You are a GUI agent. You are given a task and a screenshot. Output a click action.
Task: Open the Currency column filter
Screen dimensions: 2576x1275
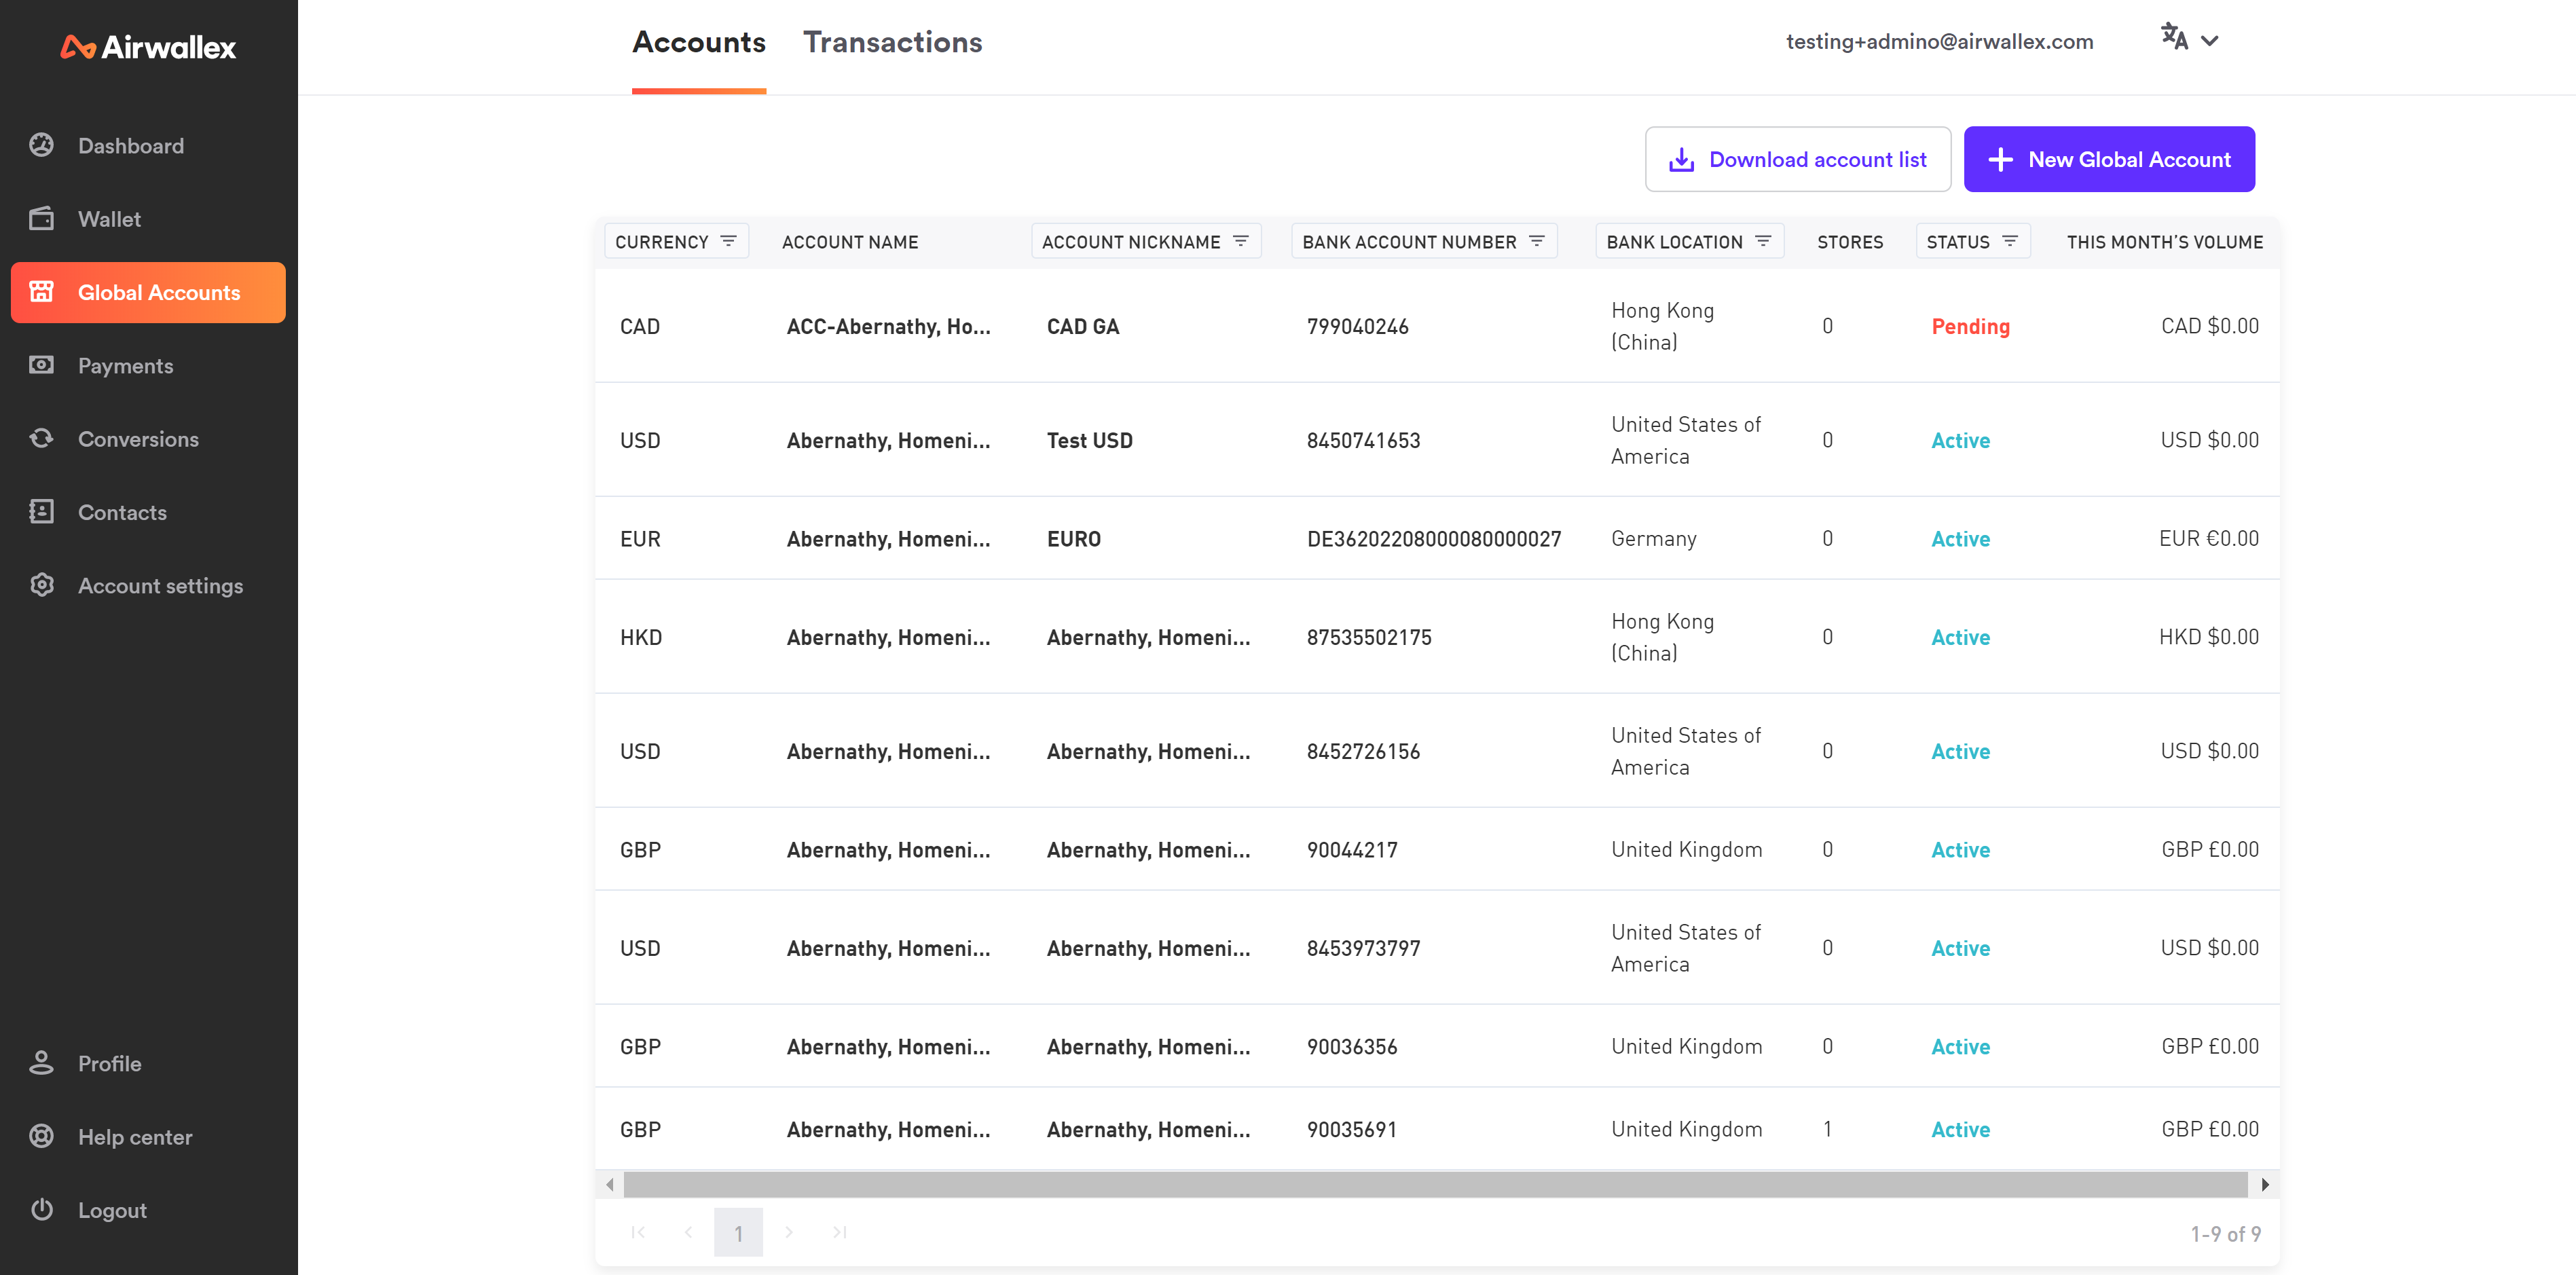(x=729, y=241)
